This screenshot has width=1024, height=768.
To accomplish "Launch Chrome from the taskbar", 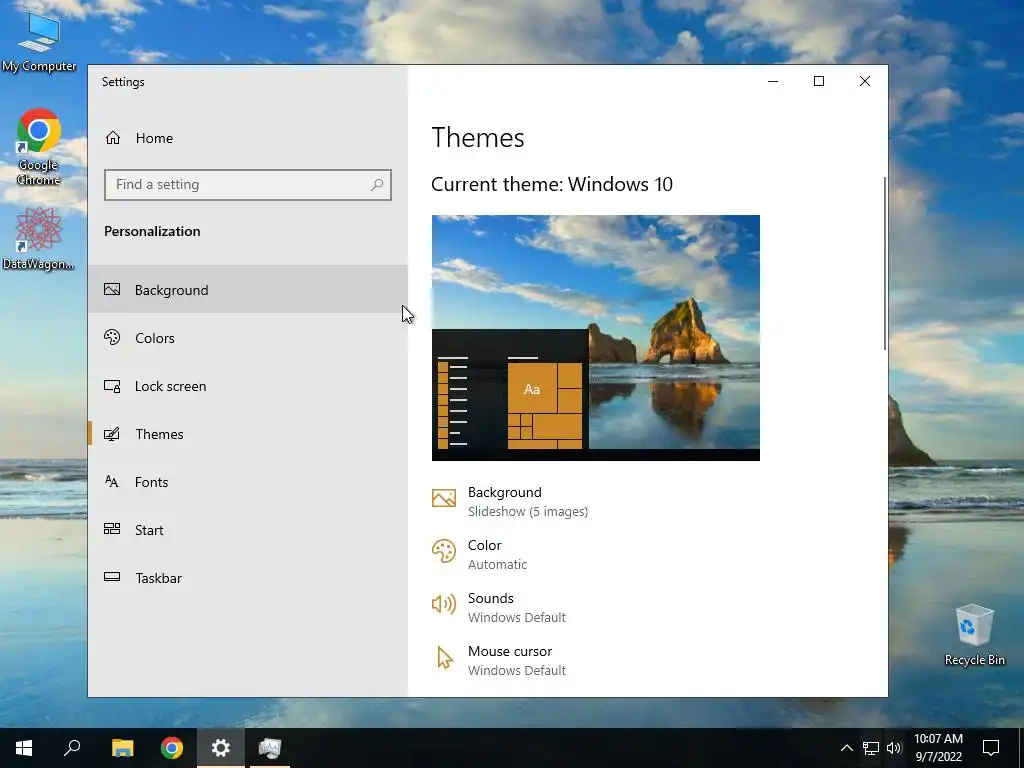I will point(172,748).
